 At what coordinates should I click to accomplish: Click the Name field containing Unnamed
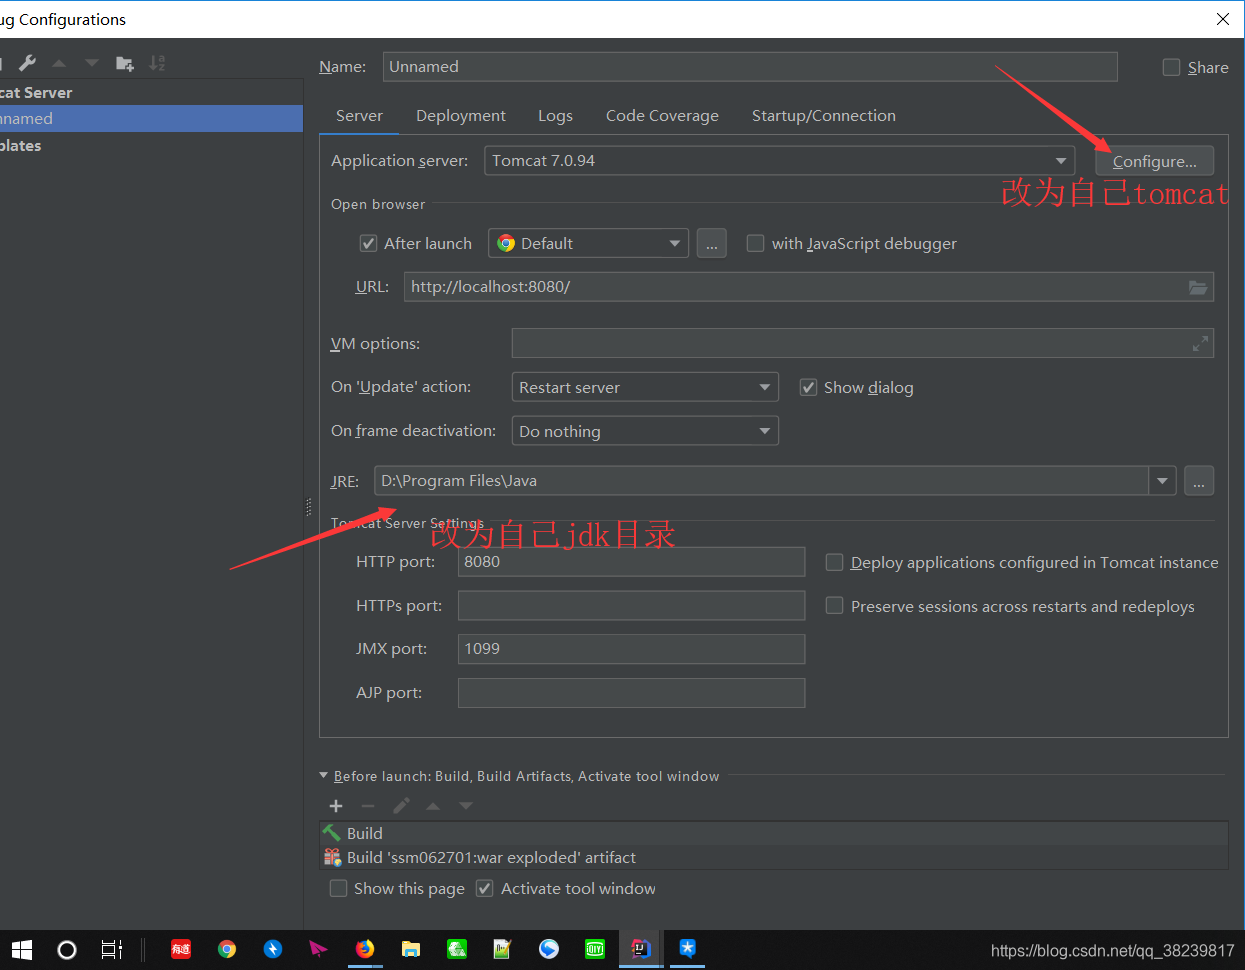pyautogui.click(x=750, y=67)
